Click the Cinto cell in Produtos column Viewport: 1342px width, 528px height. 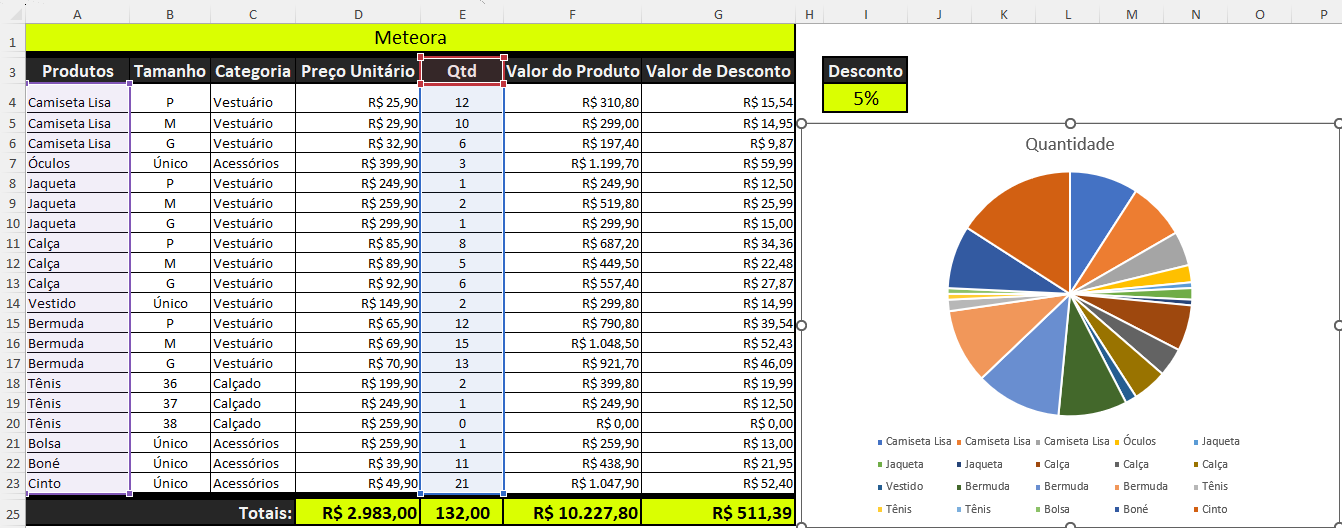pyautogui.click(x=78, y=483)
